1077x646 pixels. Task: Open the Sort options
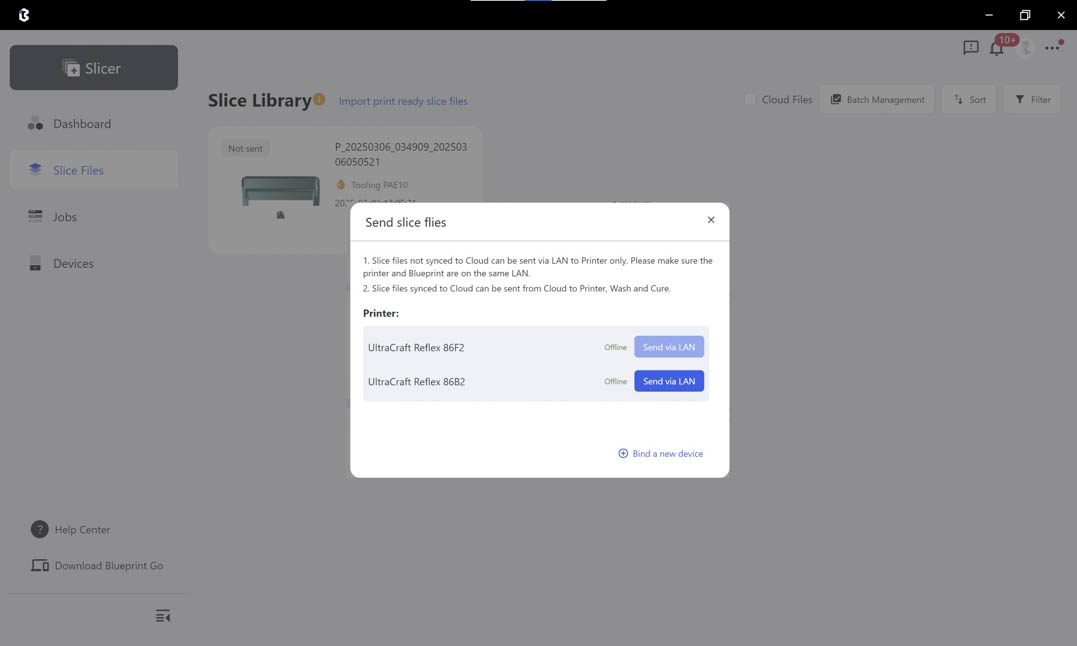(x=969, y=100)
